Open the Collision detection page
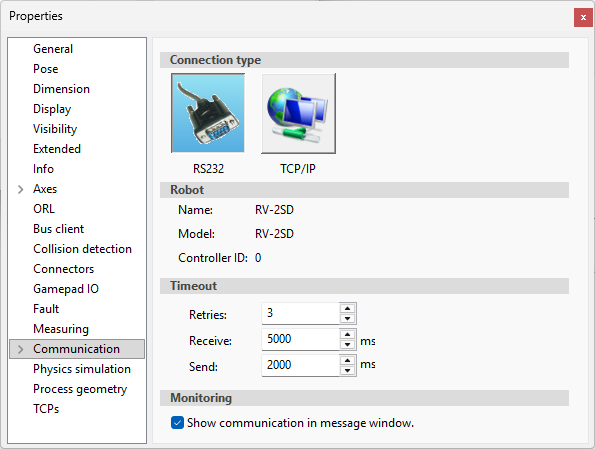Viewport: 595px width, 449px height. click(82, 249)
